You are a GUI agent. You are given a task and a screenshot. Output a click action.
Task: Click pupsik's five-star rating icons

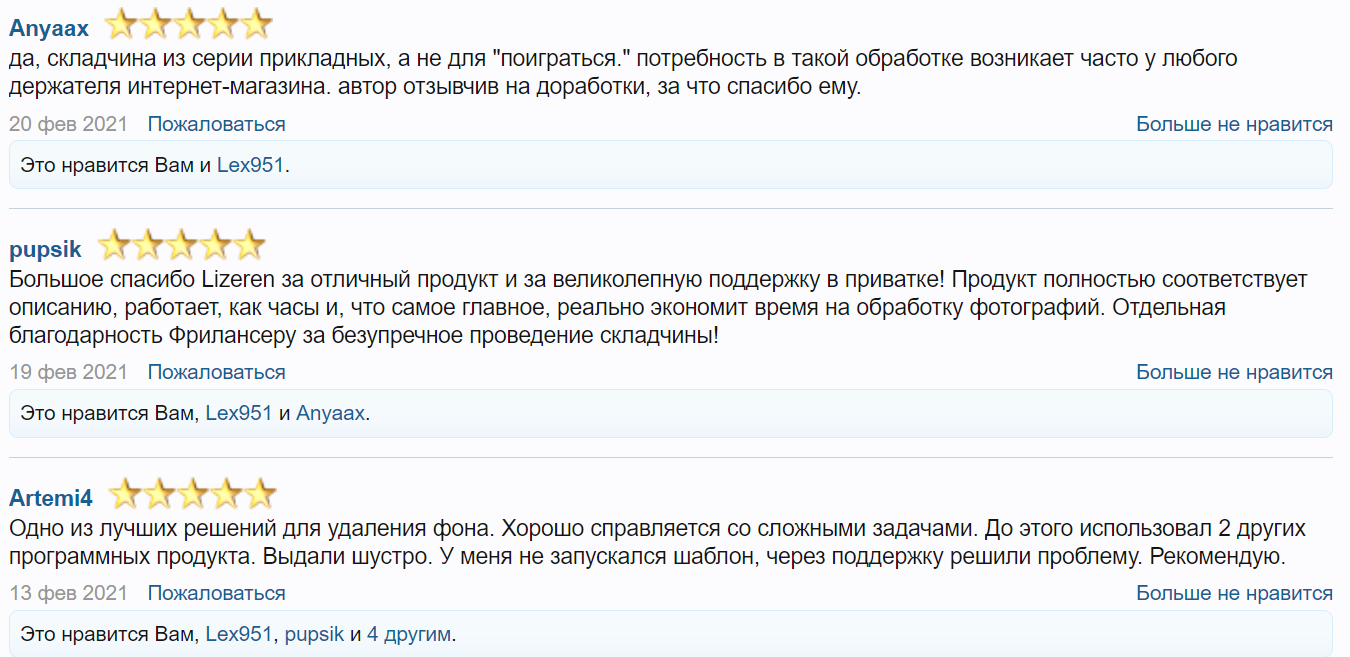[x=181, y=245]
